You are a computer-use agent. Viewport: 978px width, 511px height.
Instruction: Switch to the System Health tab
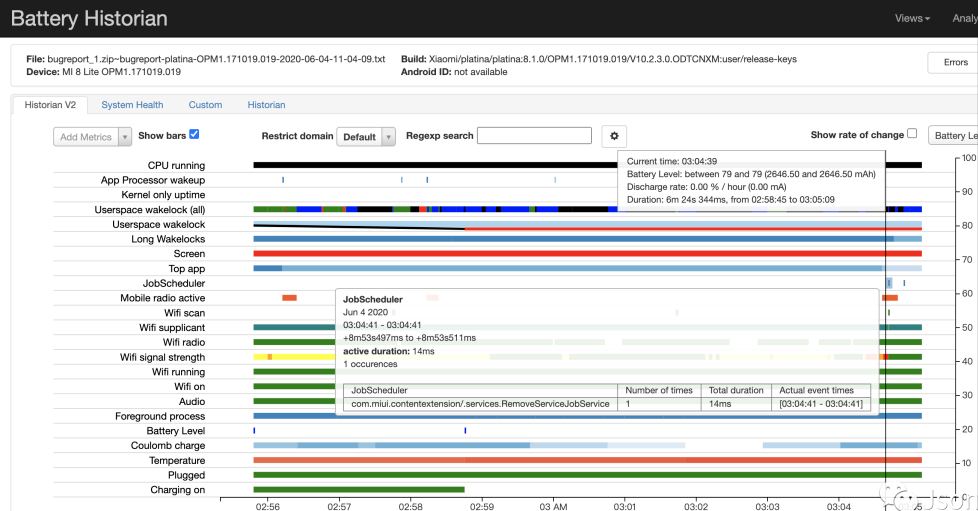132,105
